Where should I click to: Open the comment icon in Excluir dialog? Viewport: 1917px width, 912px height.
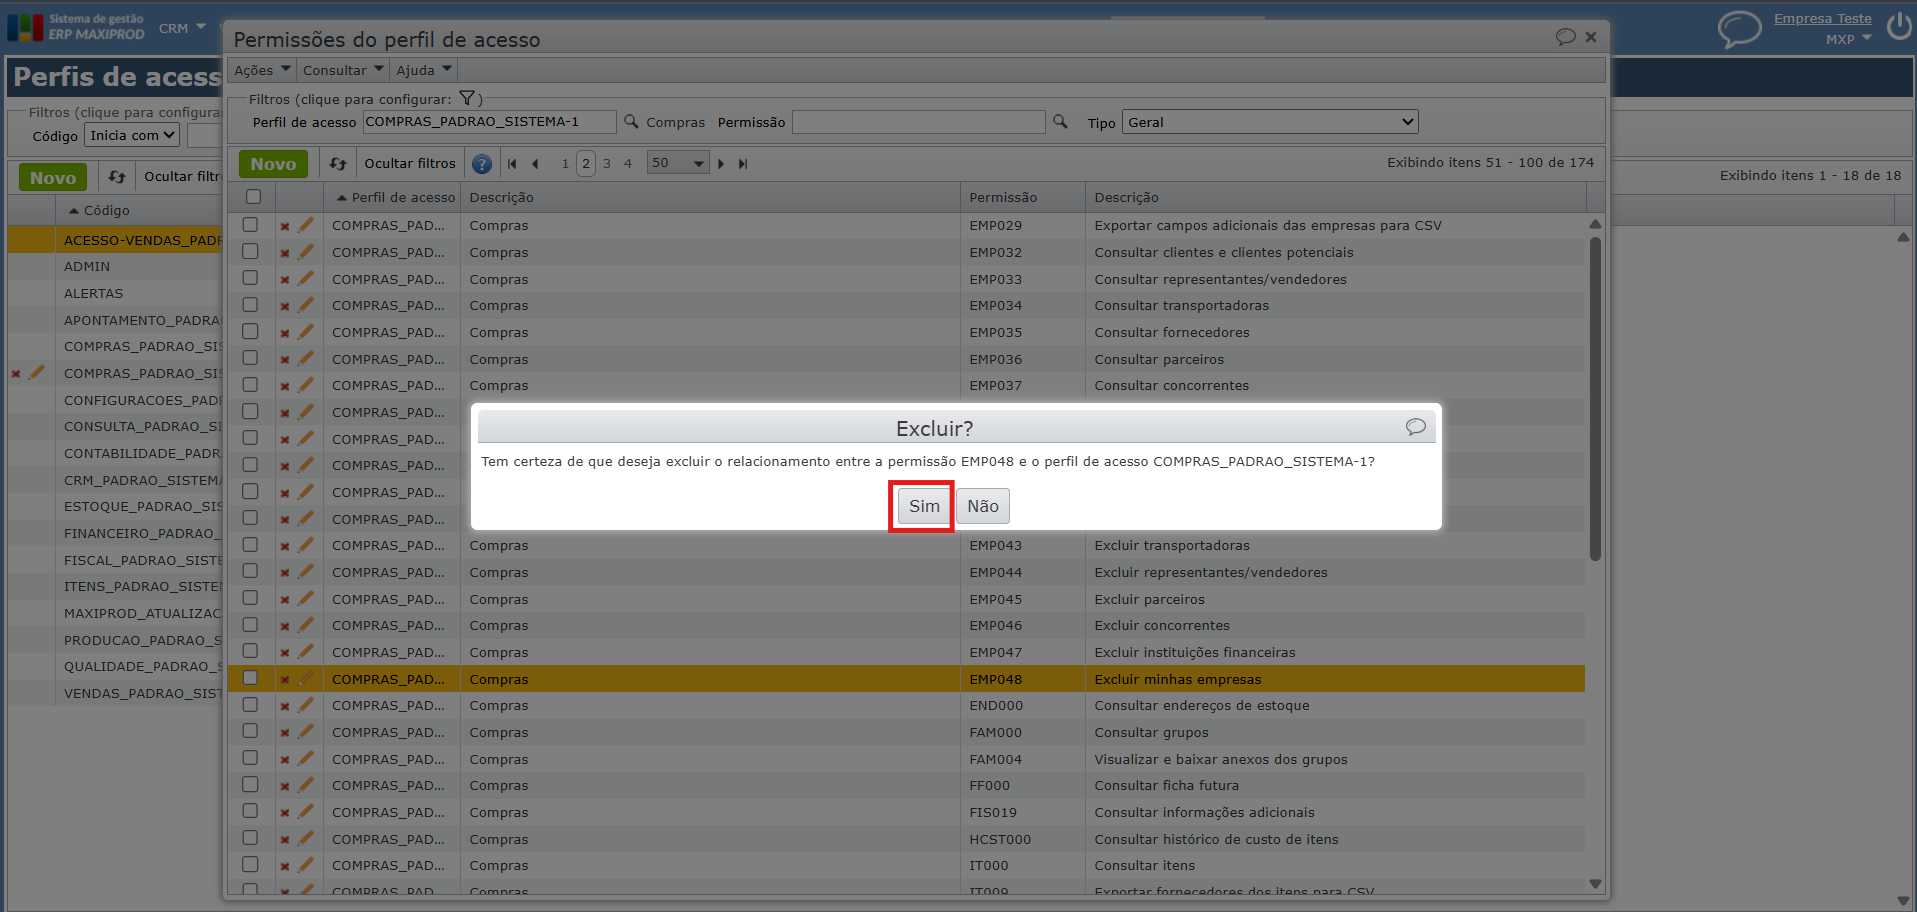pyautogui.click(x=1415, y=427)
